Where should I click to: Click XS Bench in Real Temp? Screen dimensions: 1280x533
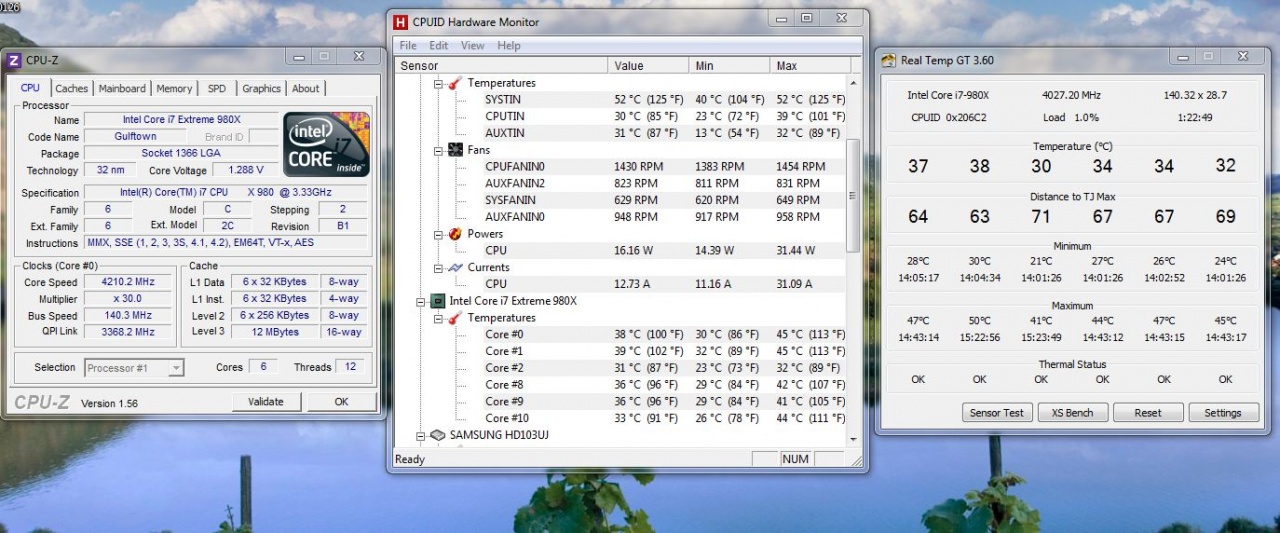pyautogui.click(x=1072, y=413)
